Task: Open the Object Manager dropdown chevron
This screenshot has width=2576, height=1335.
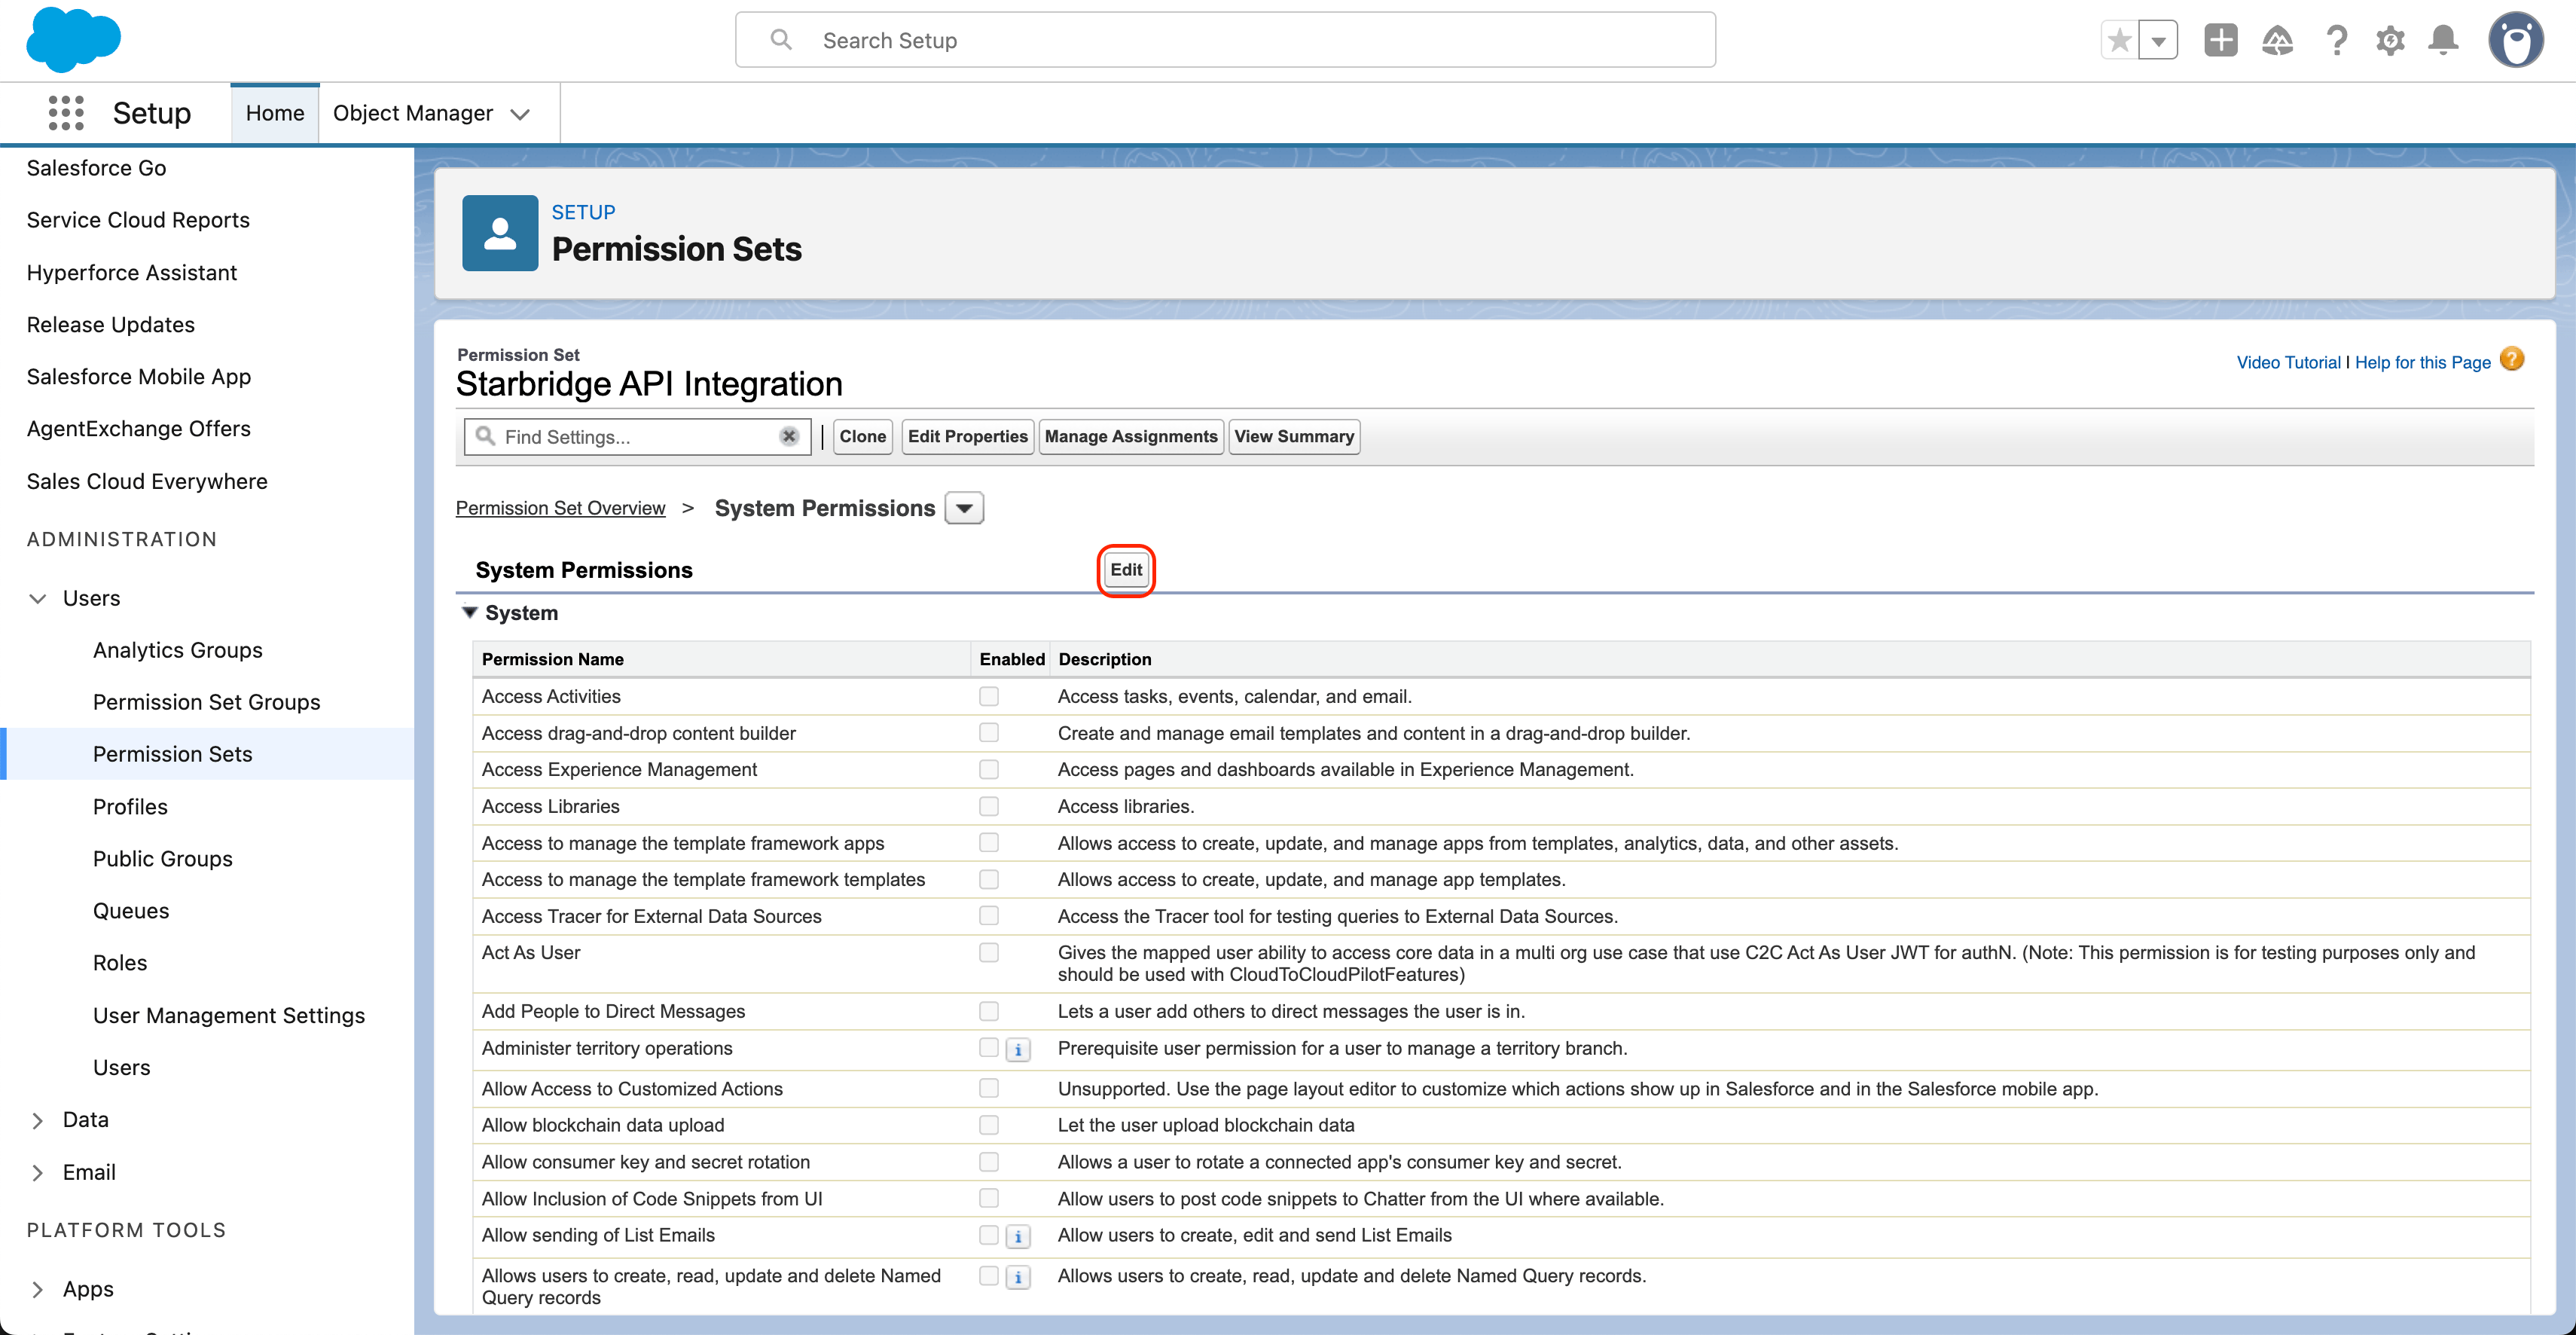Action: (x=520, y=114)
